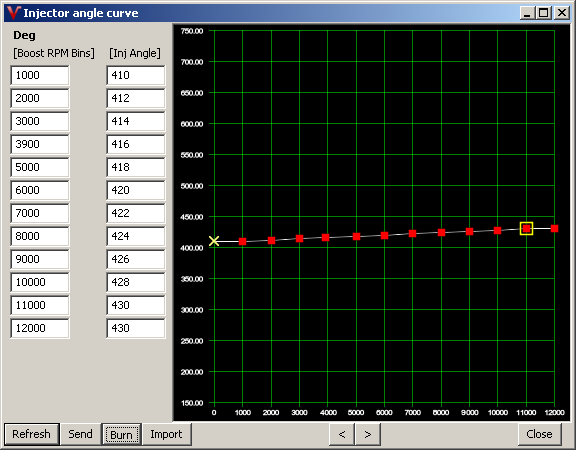Click the Refresh button
The height and width of the screenshot is (450, 576).
pyautogui.click(x=32, y=434)
